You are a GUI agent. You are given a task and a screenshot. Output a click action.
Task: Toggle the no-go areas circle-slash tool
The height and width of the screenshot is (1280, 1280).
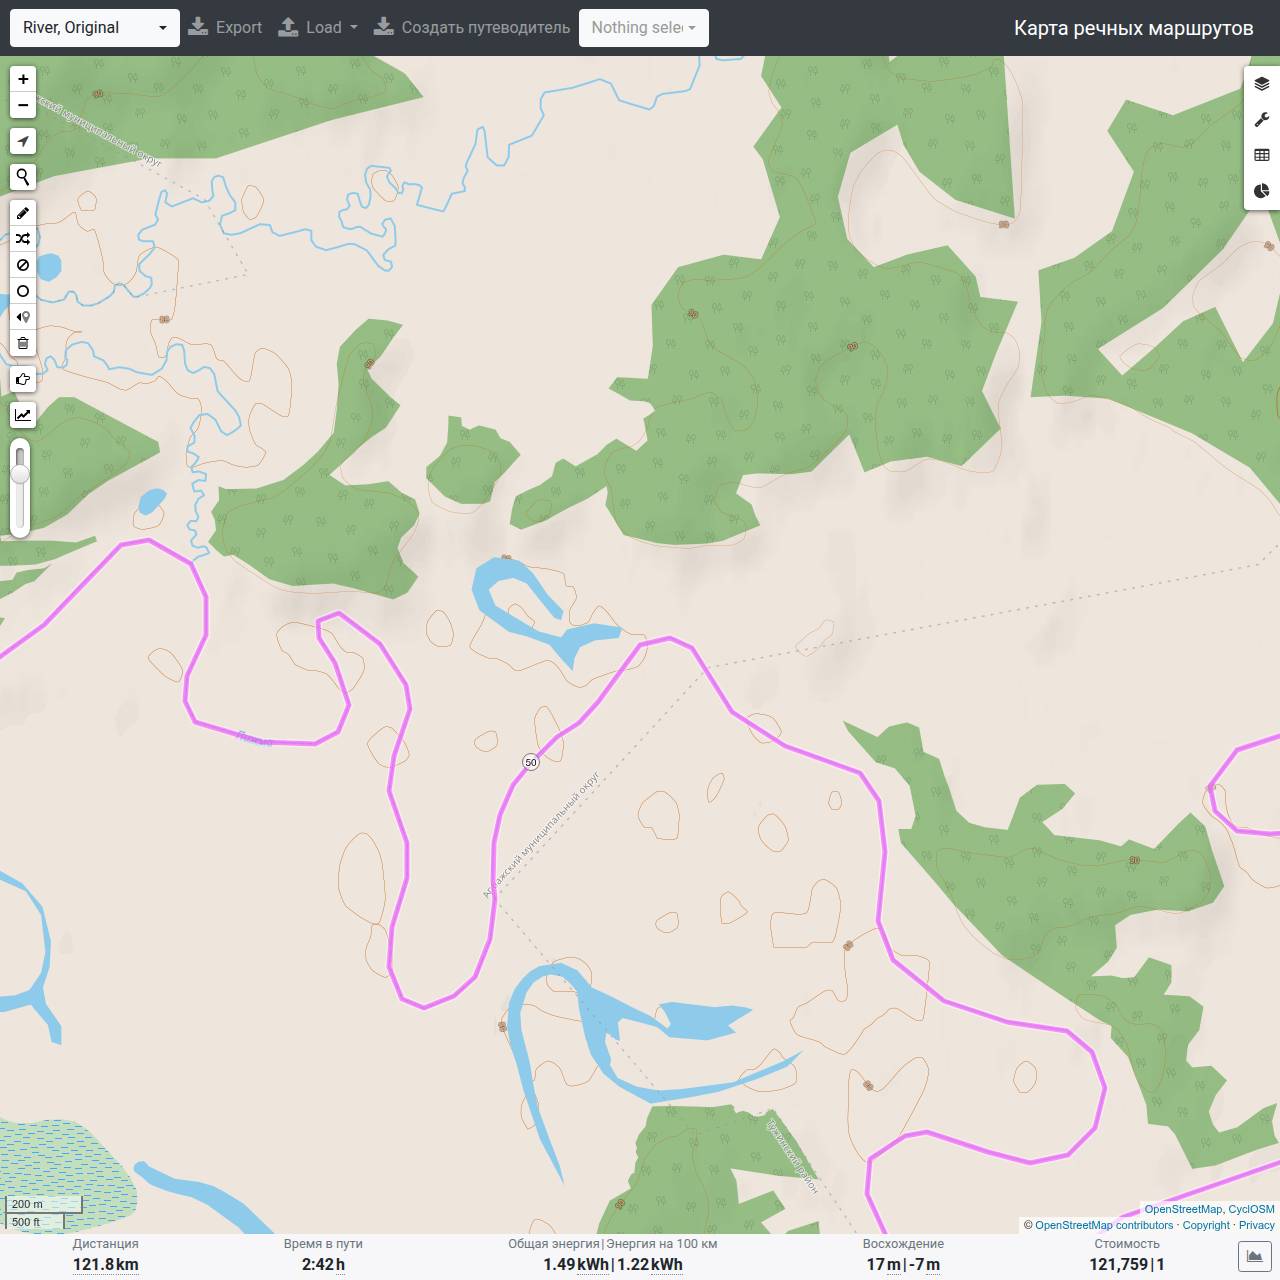point(23,265)
